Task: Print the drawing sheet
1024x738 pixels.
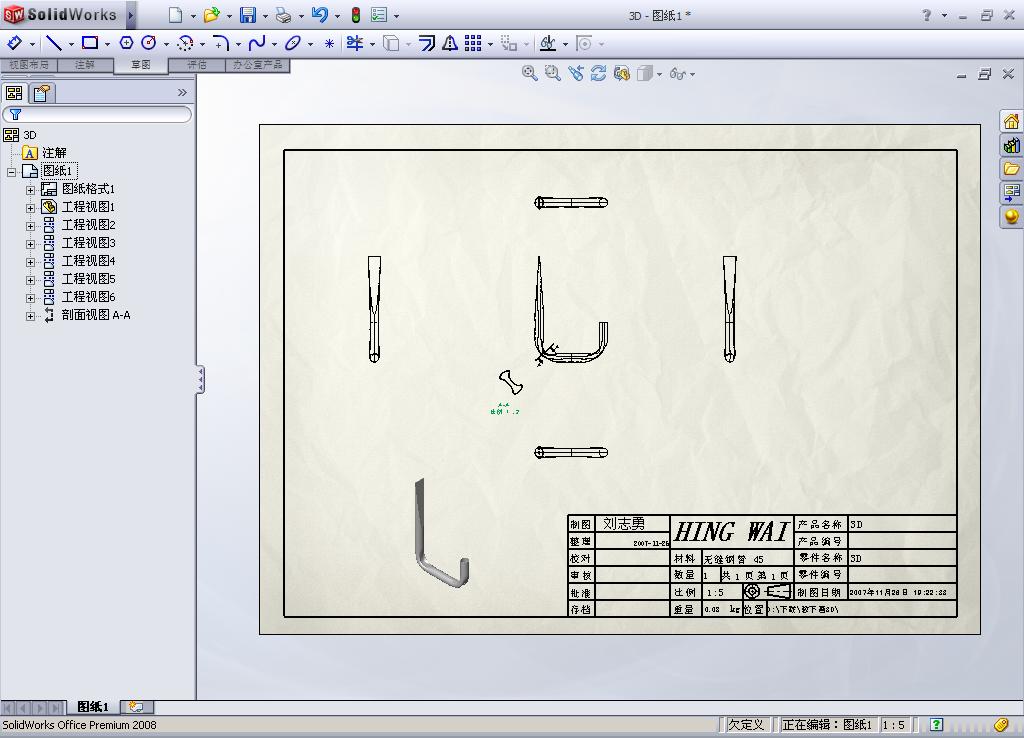Action: [x=283, y=15]
